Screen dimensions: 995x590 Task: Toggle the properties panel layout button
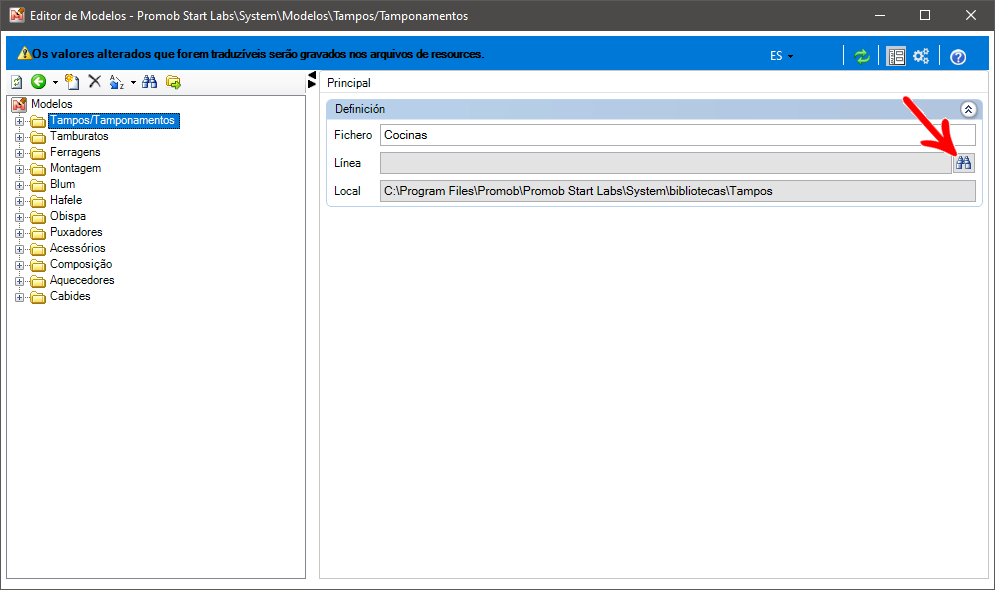tap(896, 56)
